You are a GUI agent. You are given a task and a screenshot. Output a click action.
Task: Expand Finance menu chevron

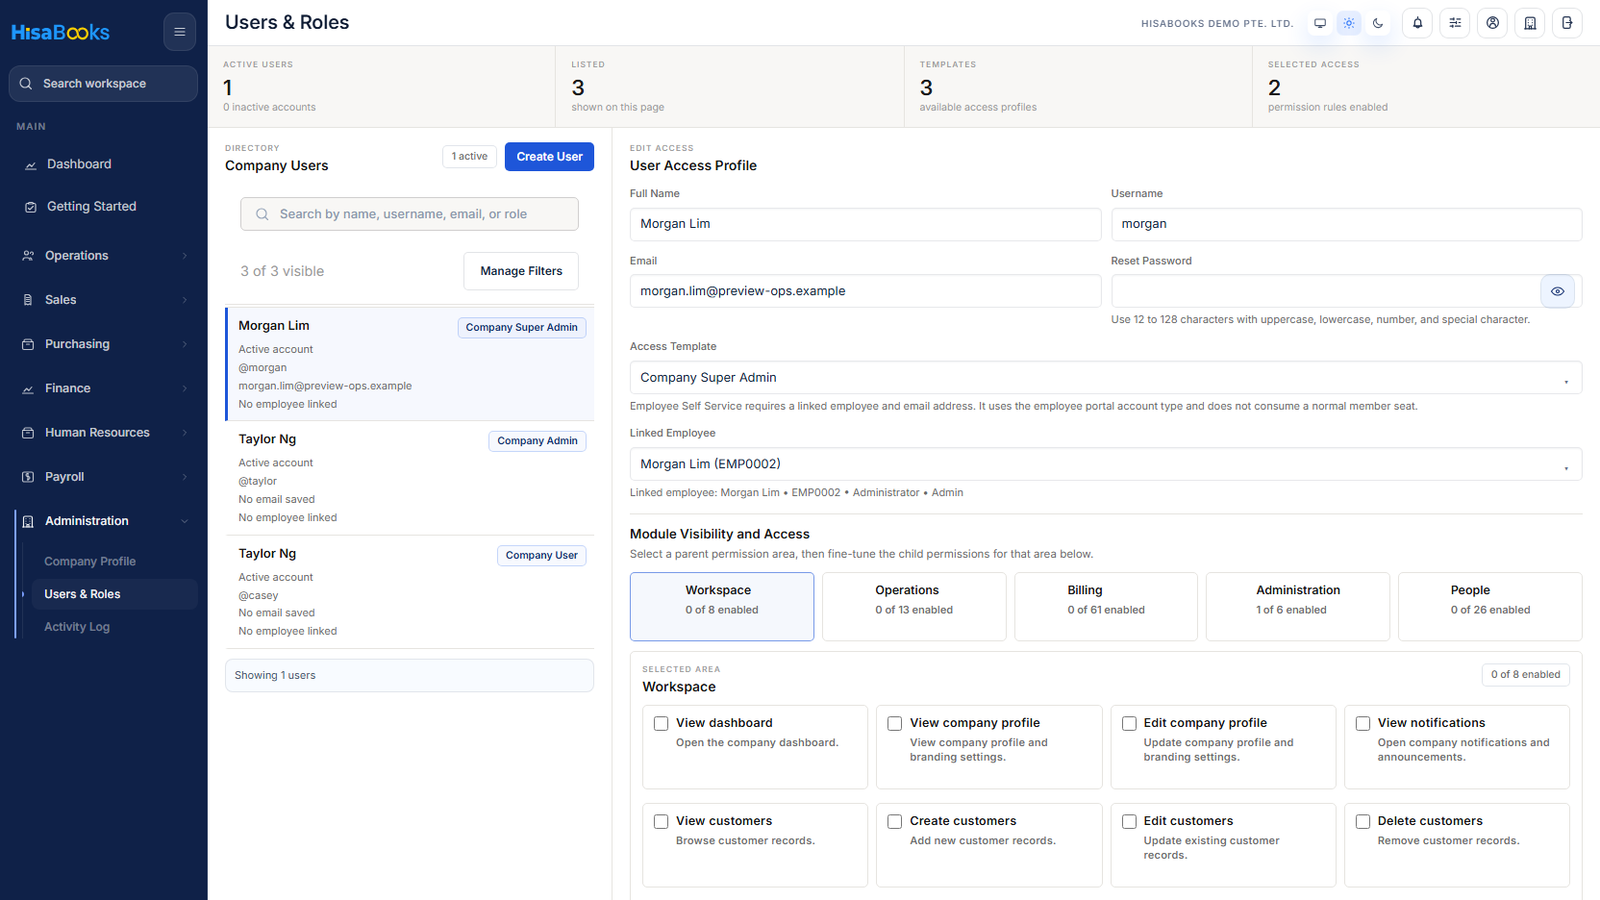click(x=185, y=389)
